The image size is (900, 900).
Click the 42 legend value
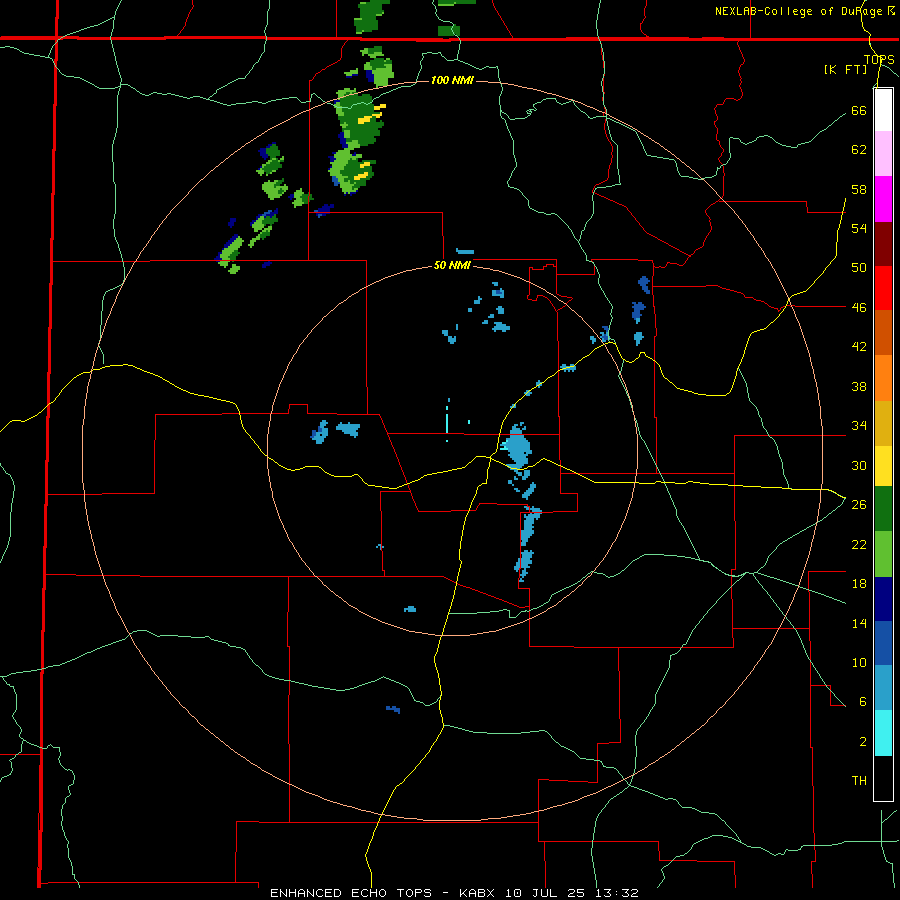pos(859,347)
